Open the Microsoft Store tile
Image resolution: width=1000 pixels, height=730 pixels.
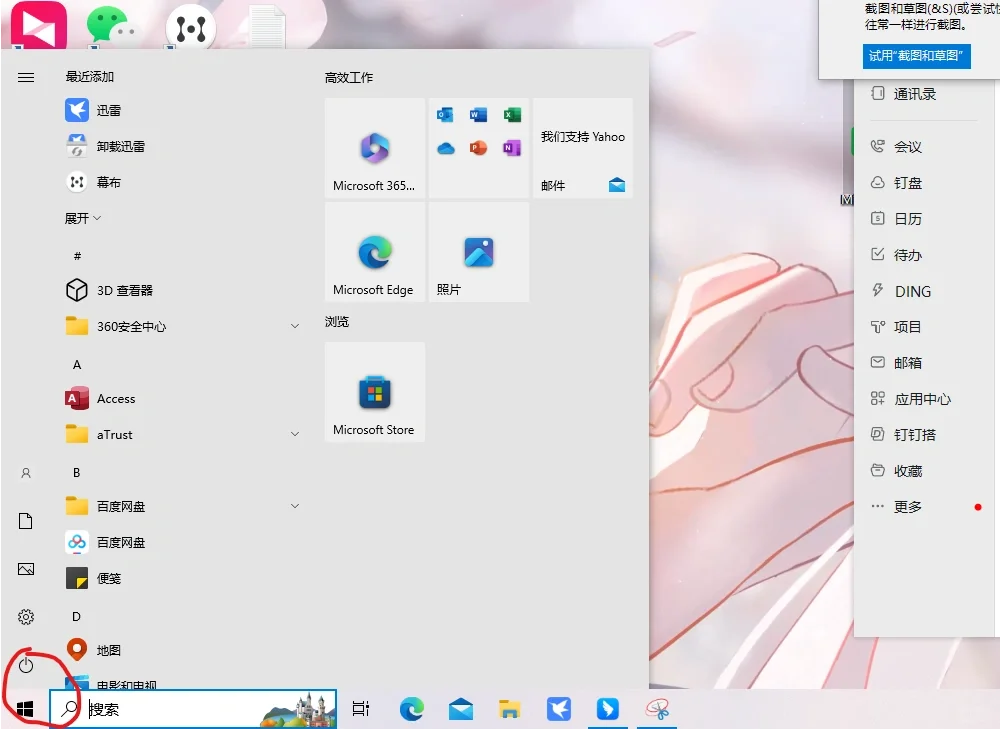click(x=374, y=392)
